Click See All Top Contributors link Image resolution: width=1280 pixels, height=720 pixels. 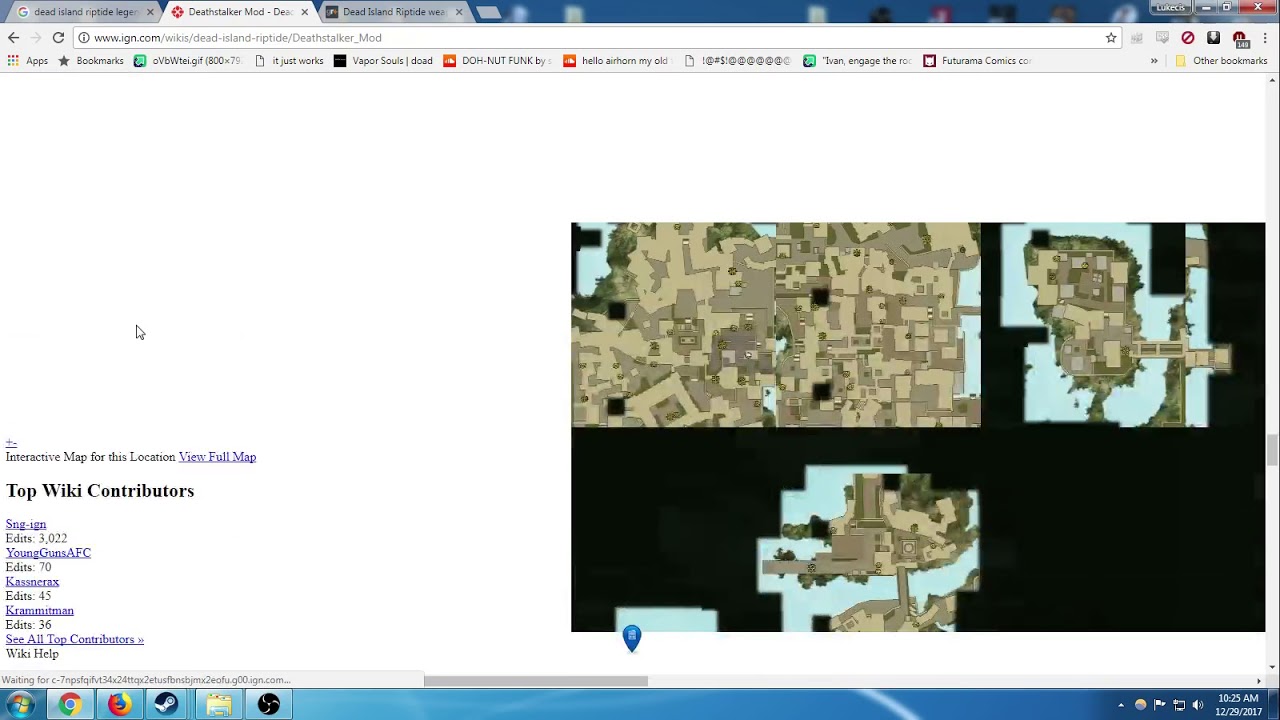click(x=75, y=640)
